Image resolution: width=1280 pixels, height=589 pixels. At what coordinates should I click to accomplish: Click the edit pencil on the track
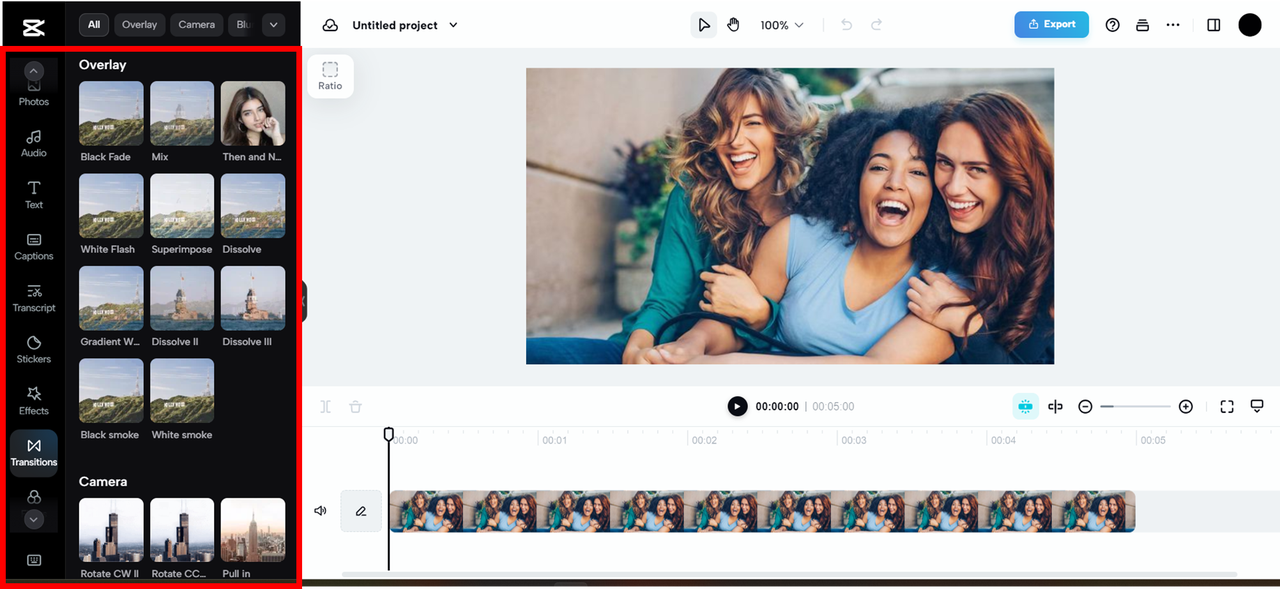point(361,511)
